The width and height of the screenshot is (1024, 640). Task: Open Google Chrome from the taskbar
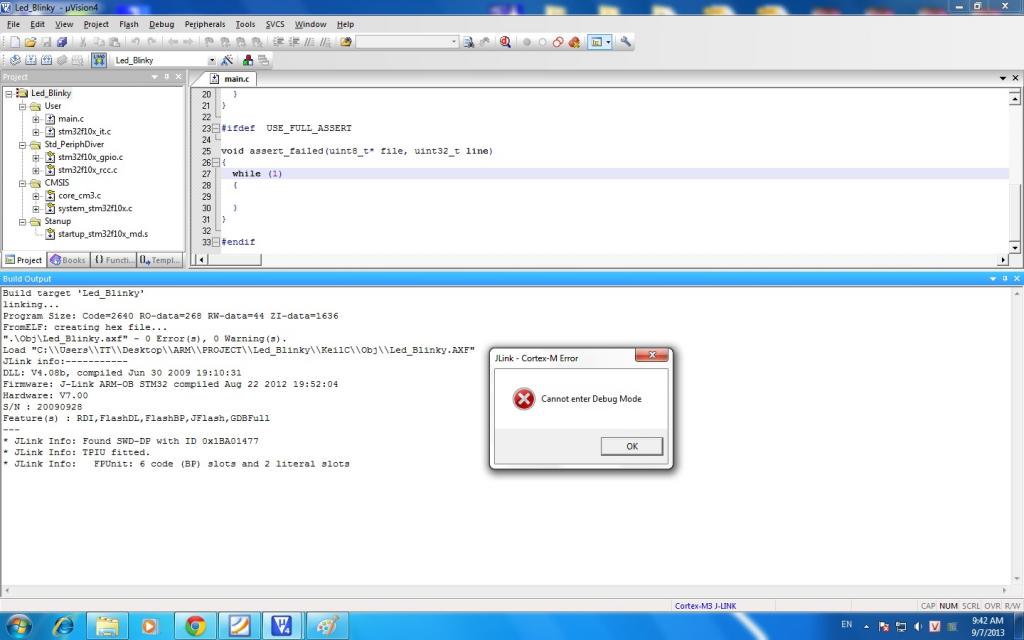(195, 626)
